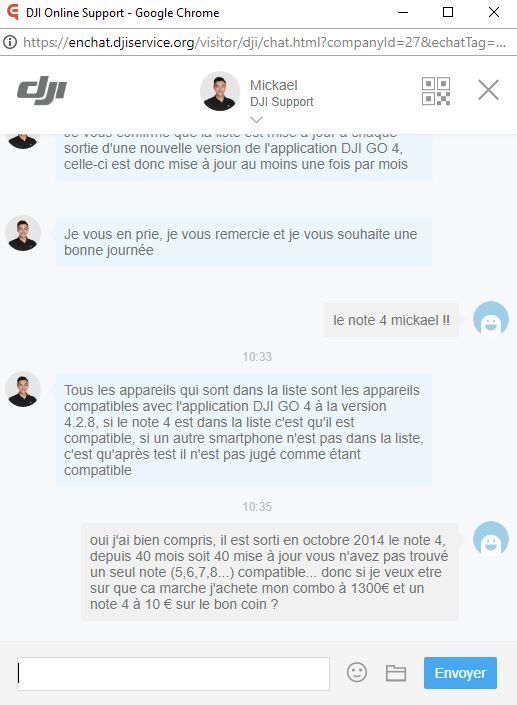Click agent avatar beside "Tous les appareils" message
The height and width of the screenshot is (705, 517).
23,389
